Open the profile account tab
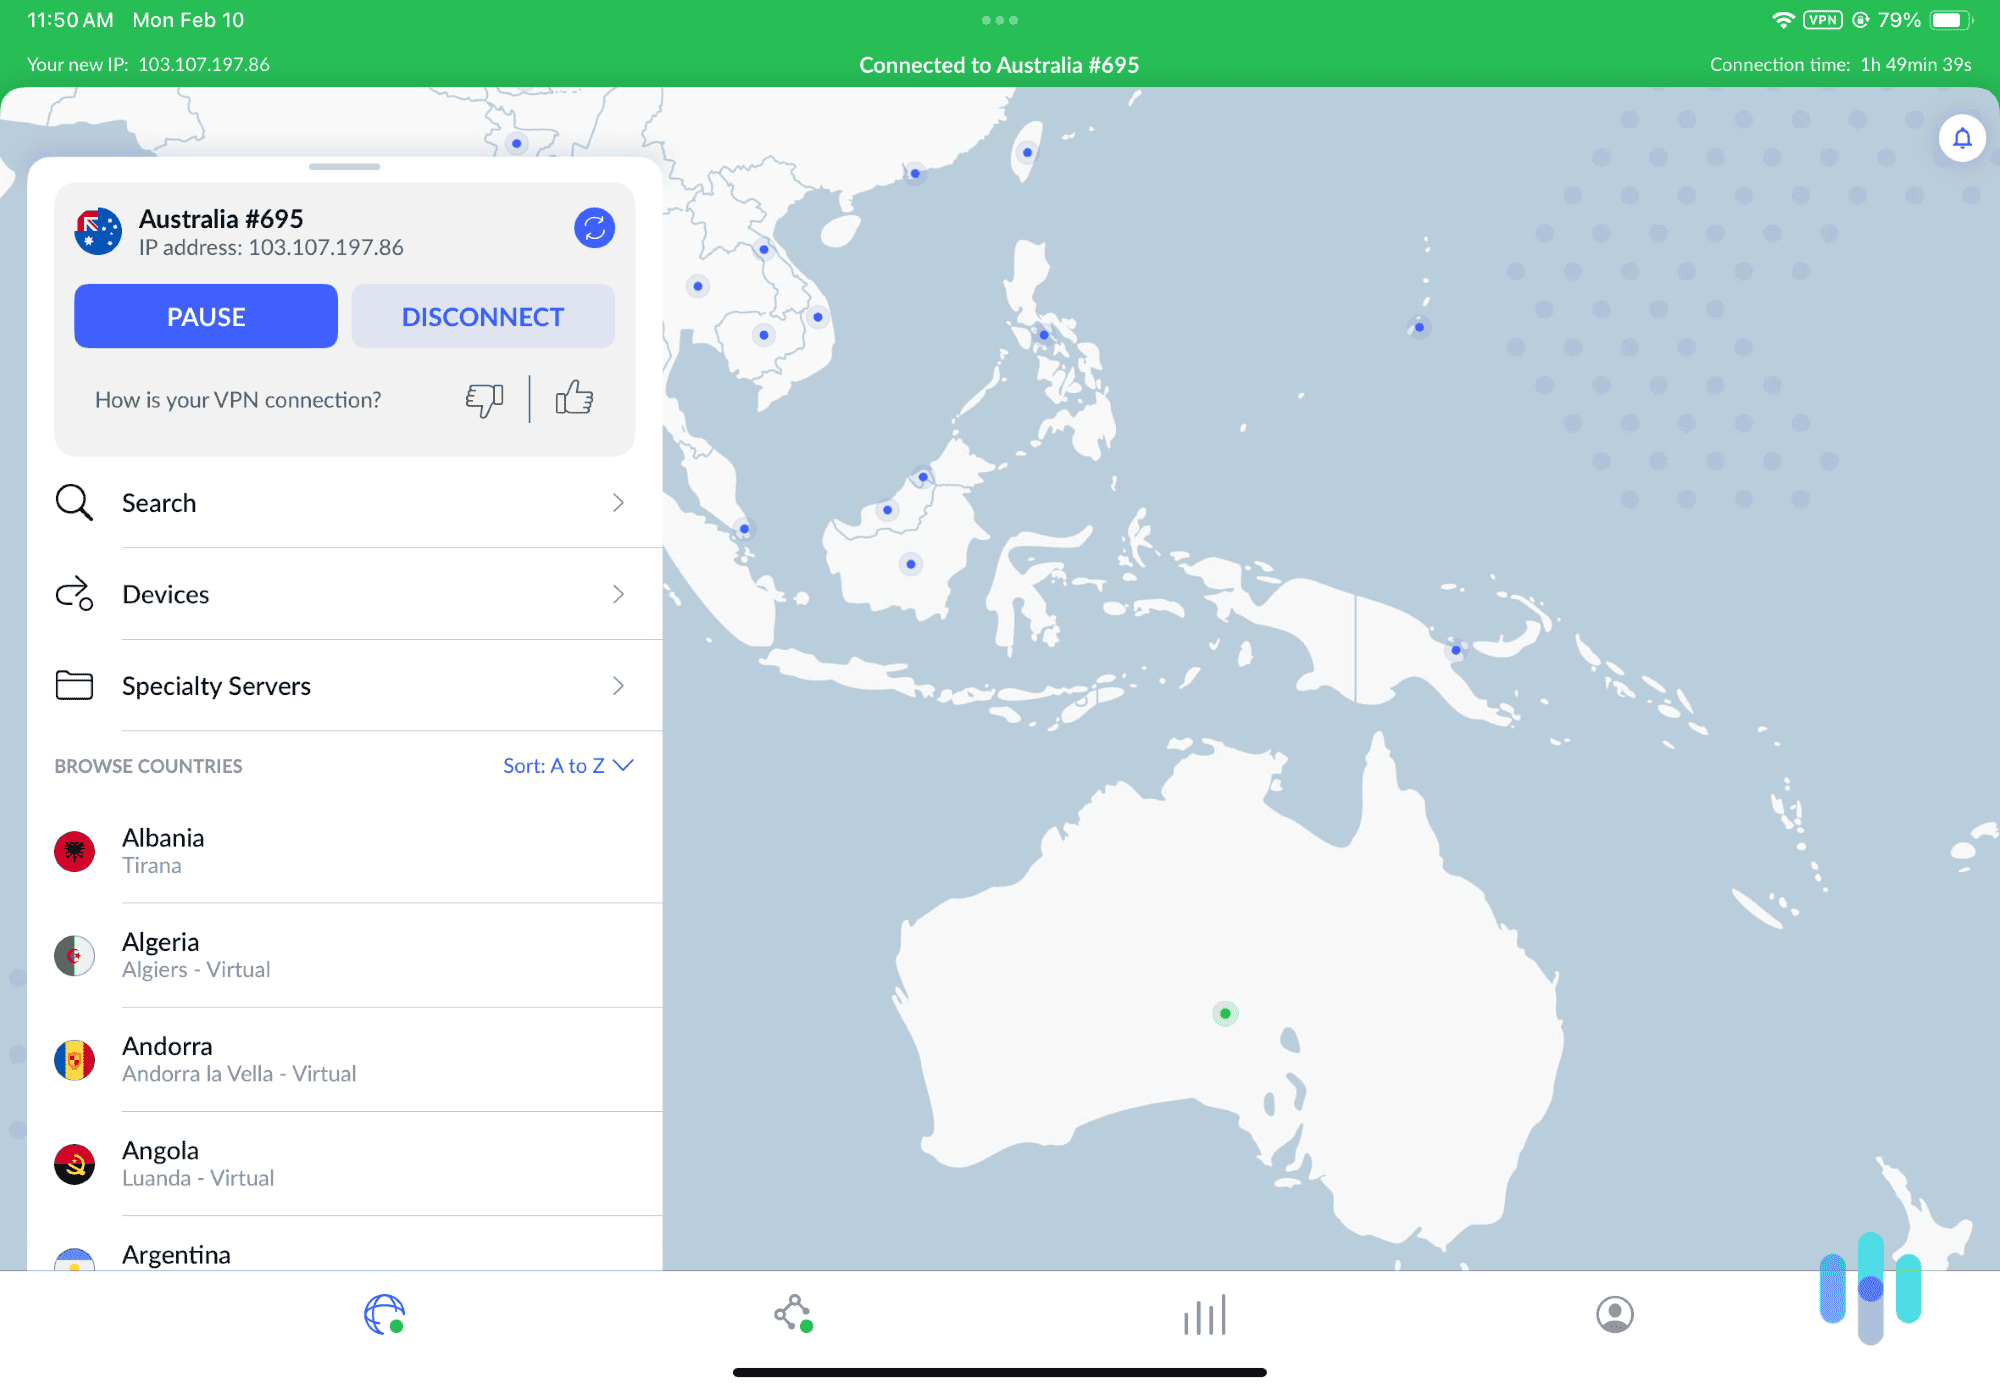This screenshot has height=1390, width=2000. point(1614,1314)
